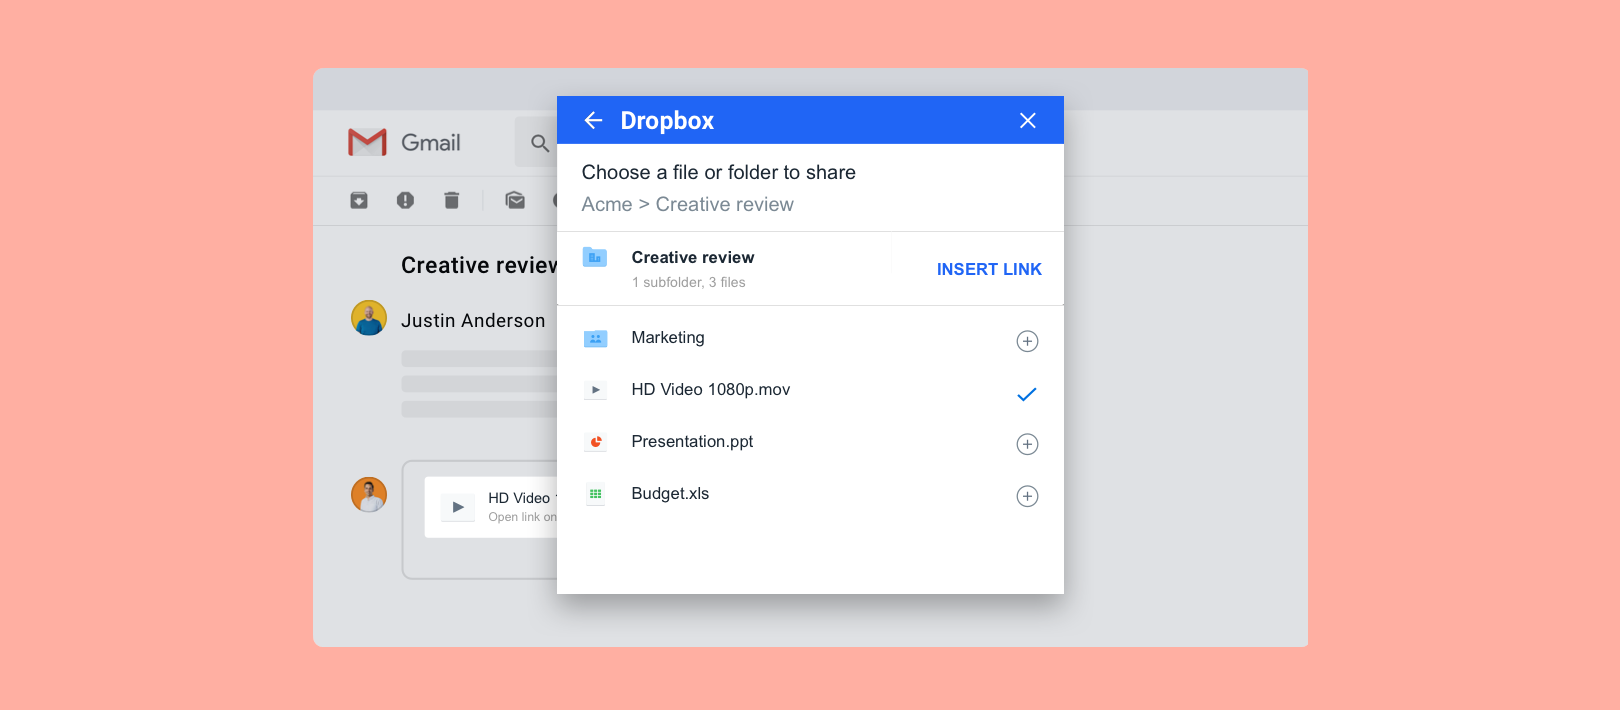
Task: Open the Marketing shared folder icon
Action: pos(595,339)
